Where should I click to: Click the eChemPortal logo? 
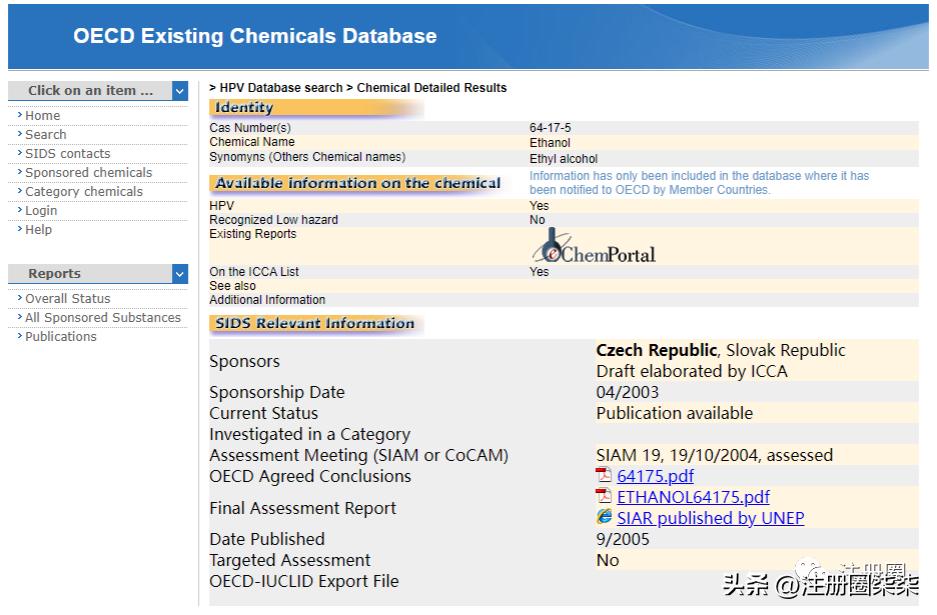(593, 247)
